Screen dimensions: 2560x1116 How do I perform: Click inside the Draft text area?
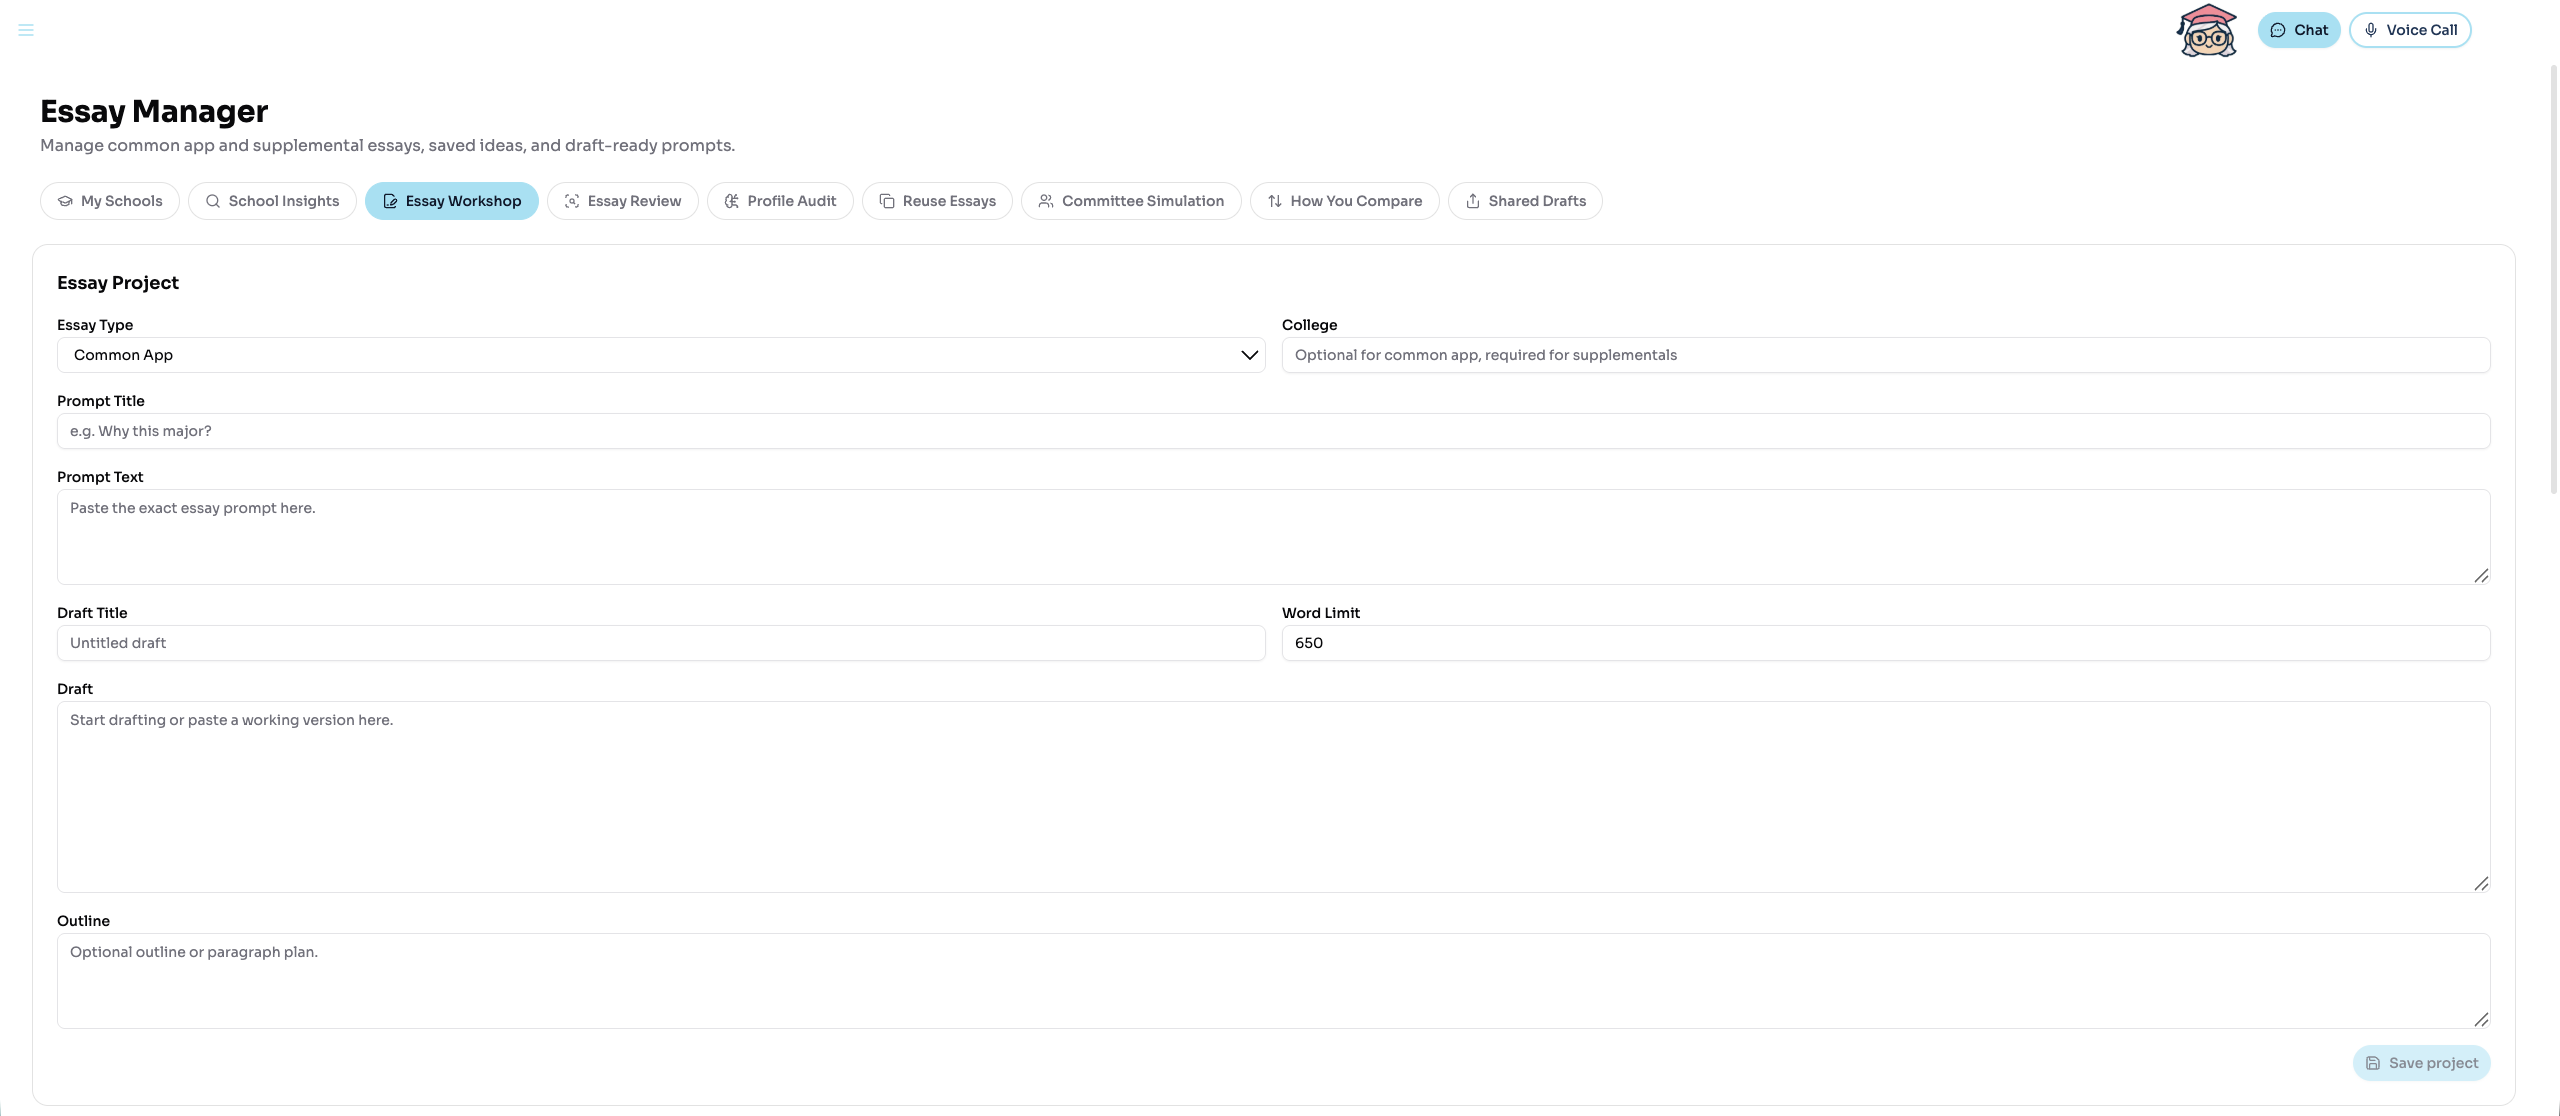(1273, 797)
